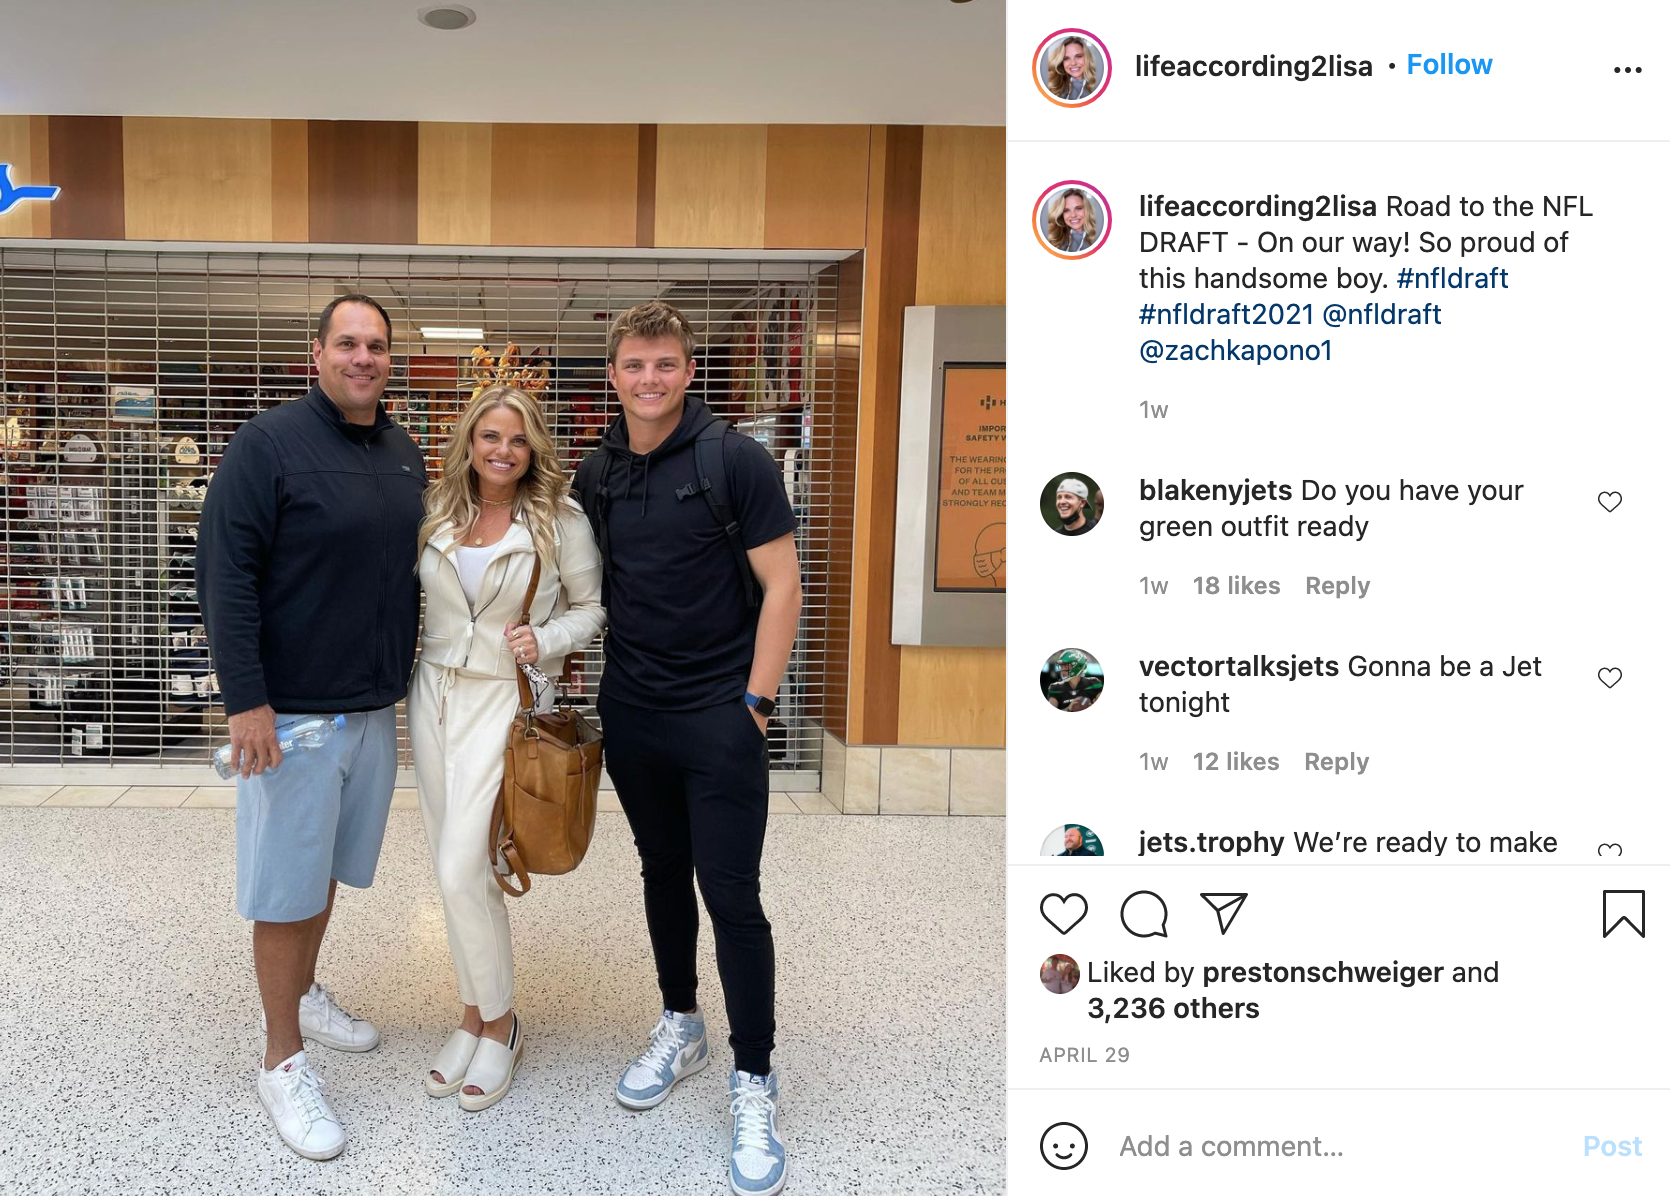Reply to vectortalksjets comment
Screen dimensions: 1670x1196
click(x=1336, y=762)
